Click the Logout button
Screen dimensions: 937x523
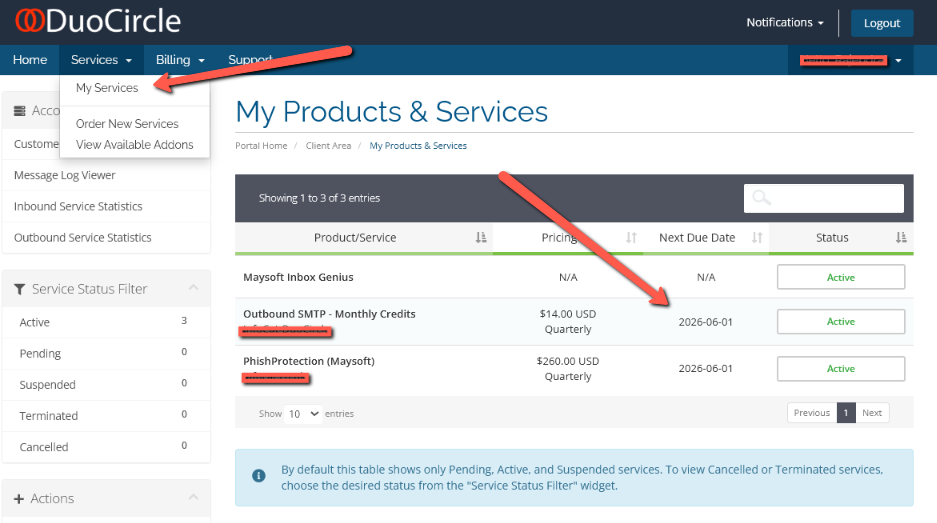pos(881,23)
